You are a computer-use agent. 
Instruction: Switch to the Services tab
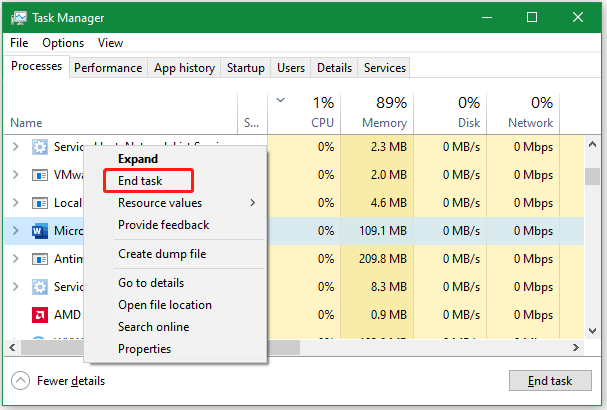(384, 68)
